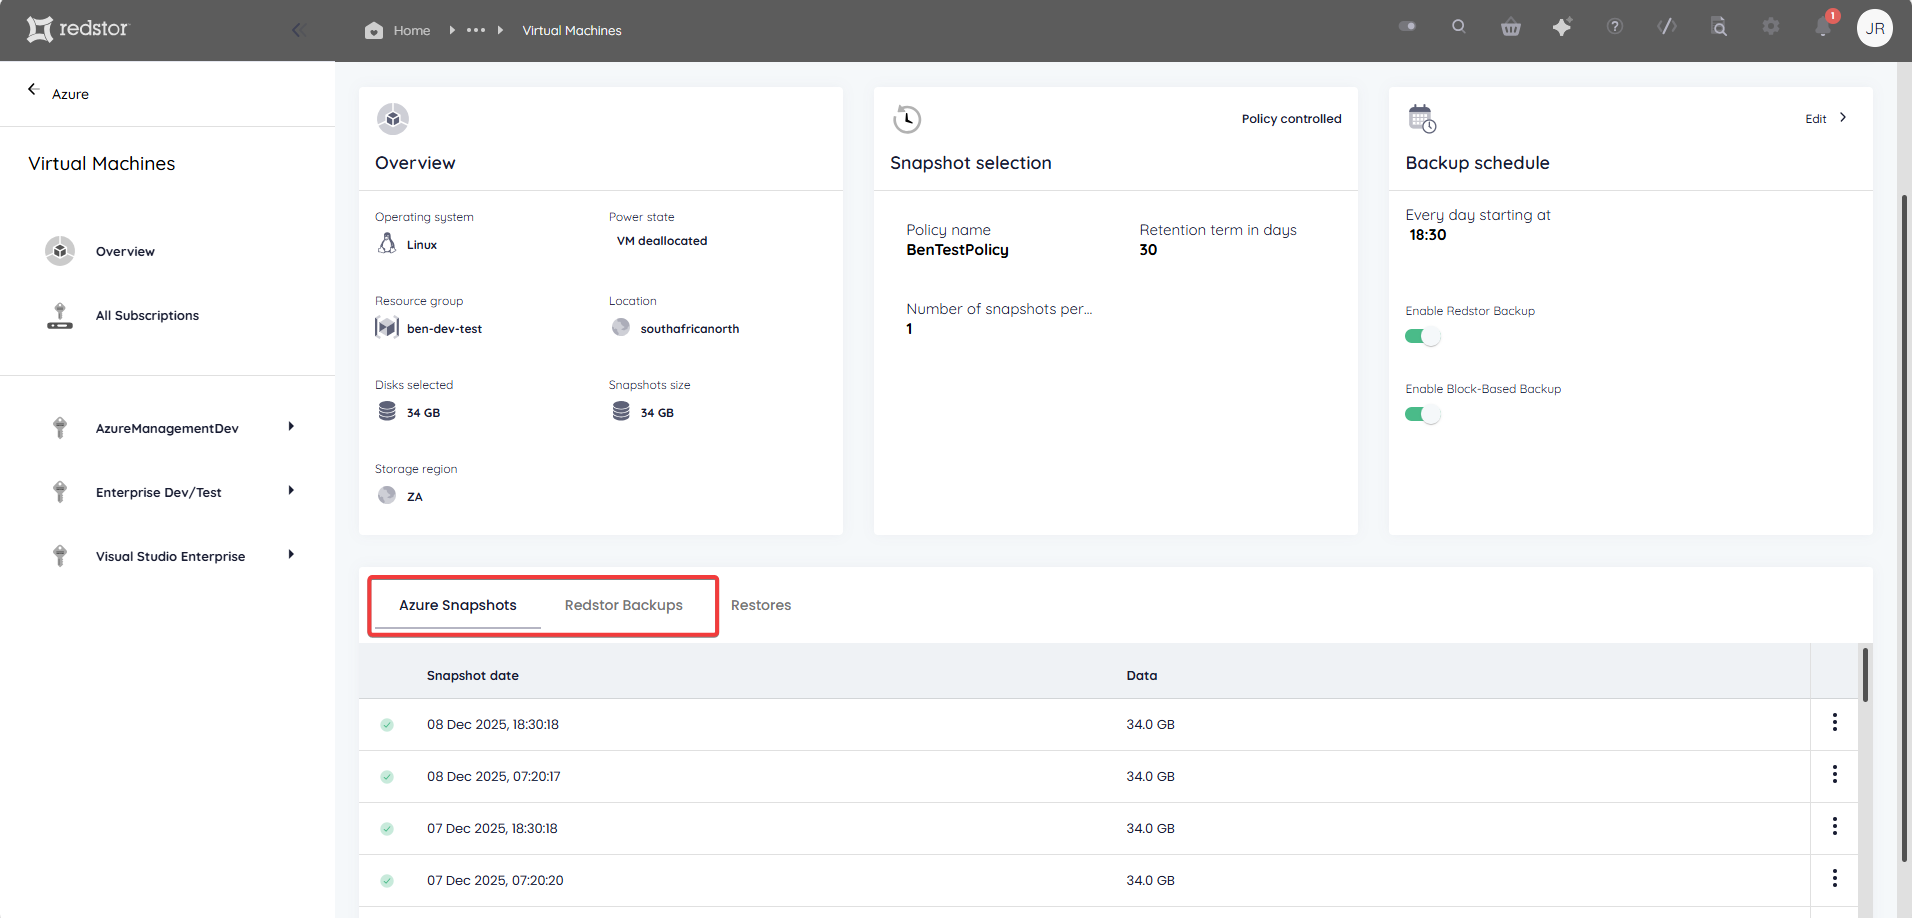This screenshot has width=1912, height=918.
Task: Open the JR user avatar menu
Action: (x=1875, y=28)
